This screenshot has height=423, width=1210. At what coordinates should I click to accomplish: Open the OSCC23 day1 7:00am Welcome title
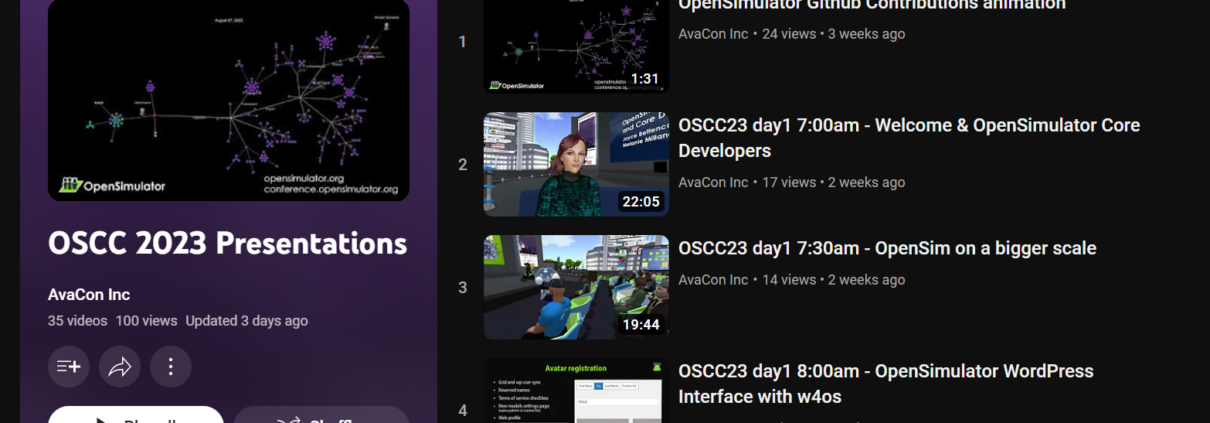(909, 138)
